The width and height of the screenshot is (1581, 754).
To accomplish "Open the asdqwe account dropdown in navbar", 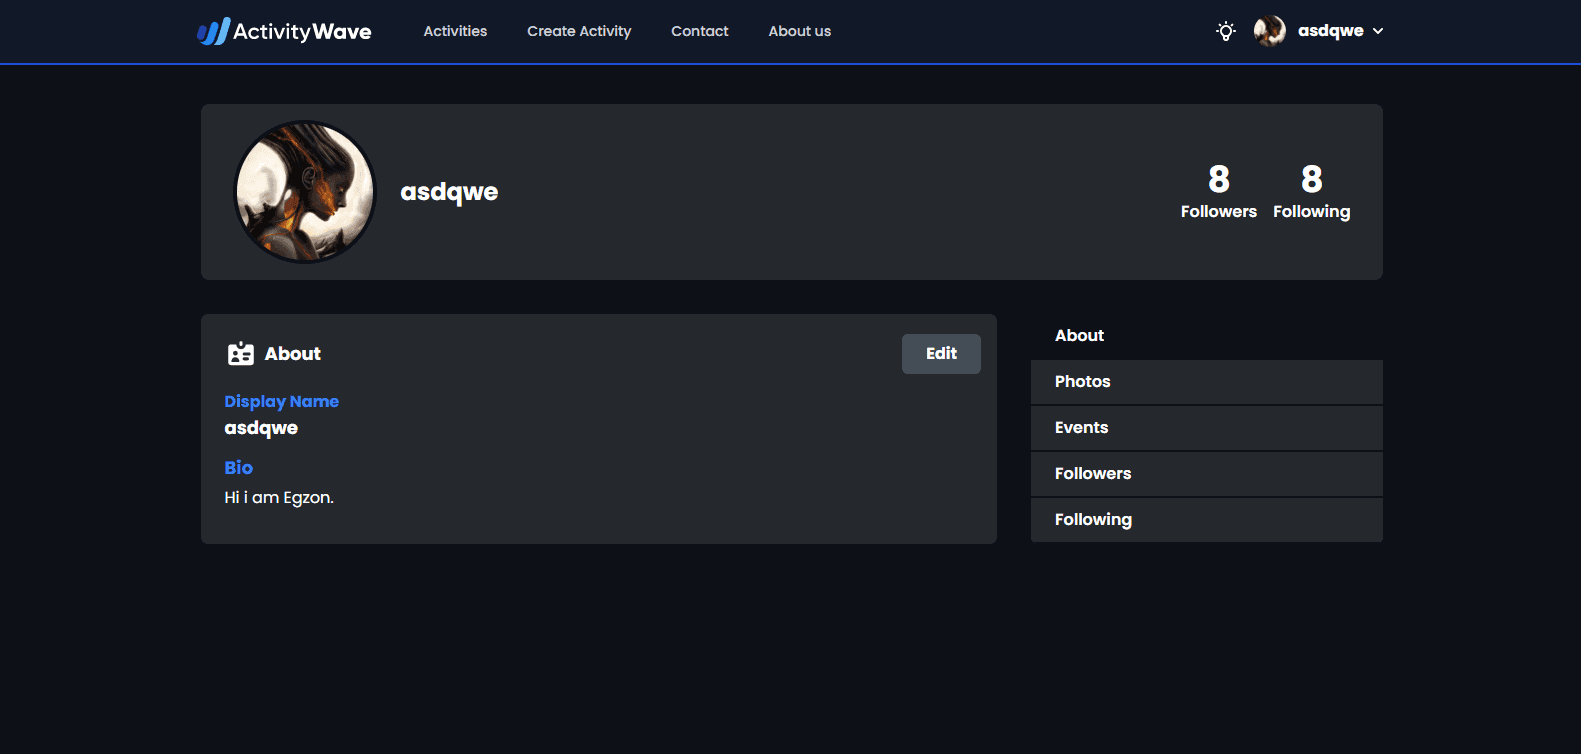I will click(x=1330, y=31).
